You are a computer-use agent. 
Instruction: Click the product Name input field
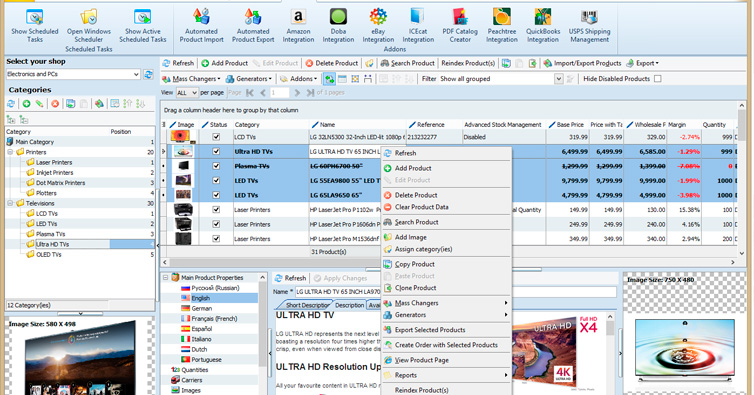tap(455, 292)
